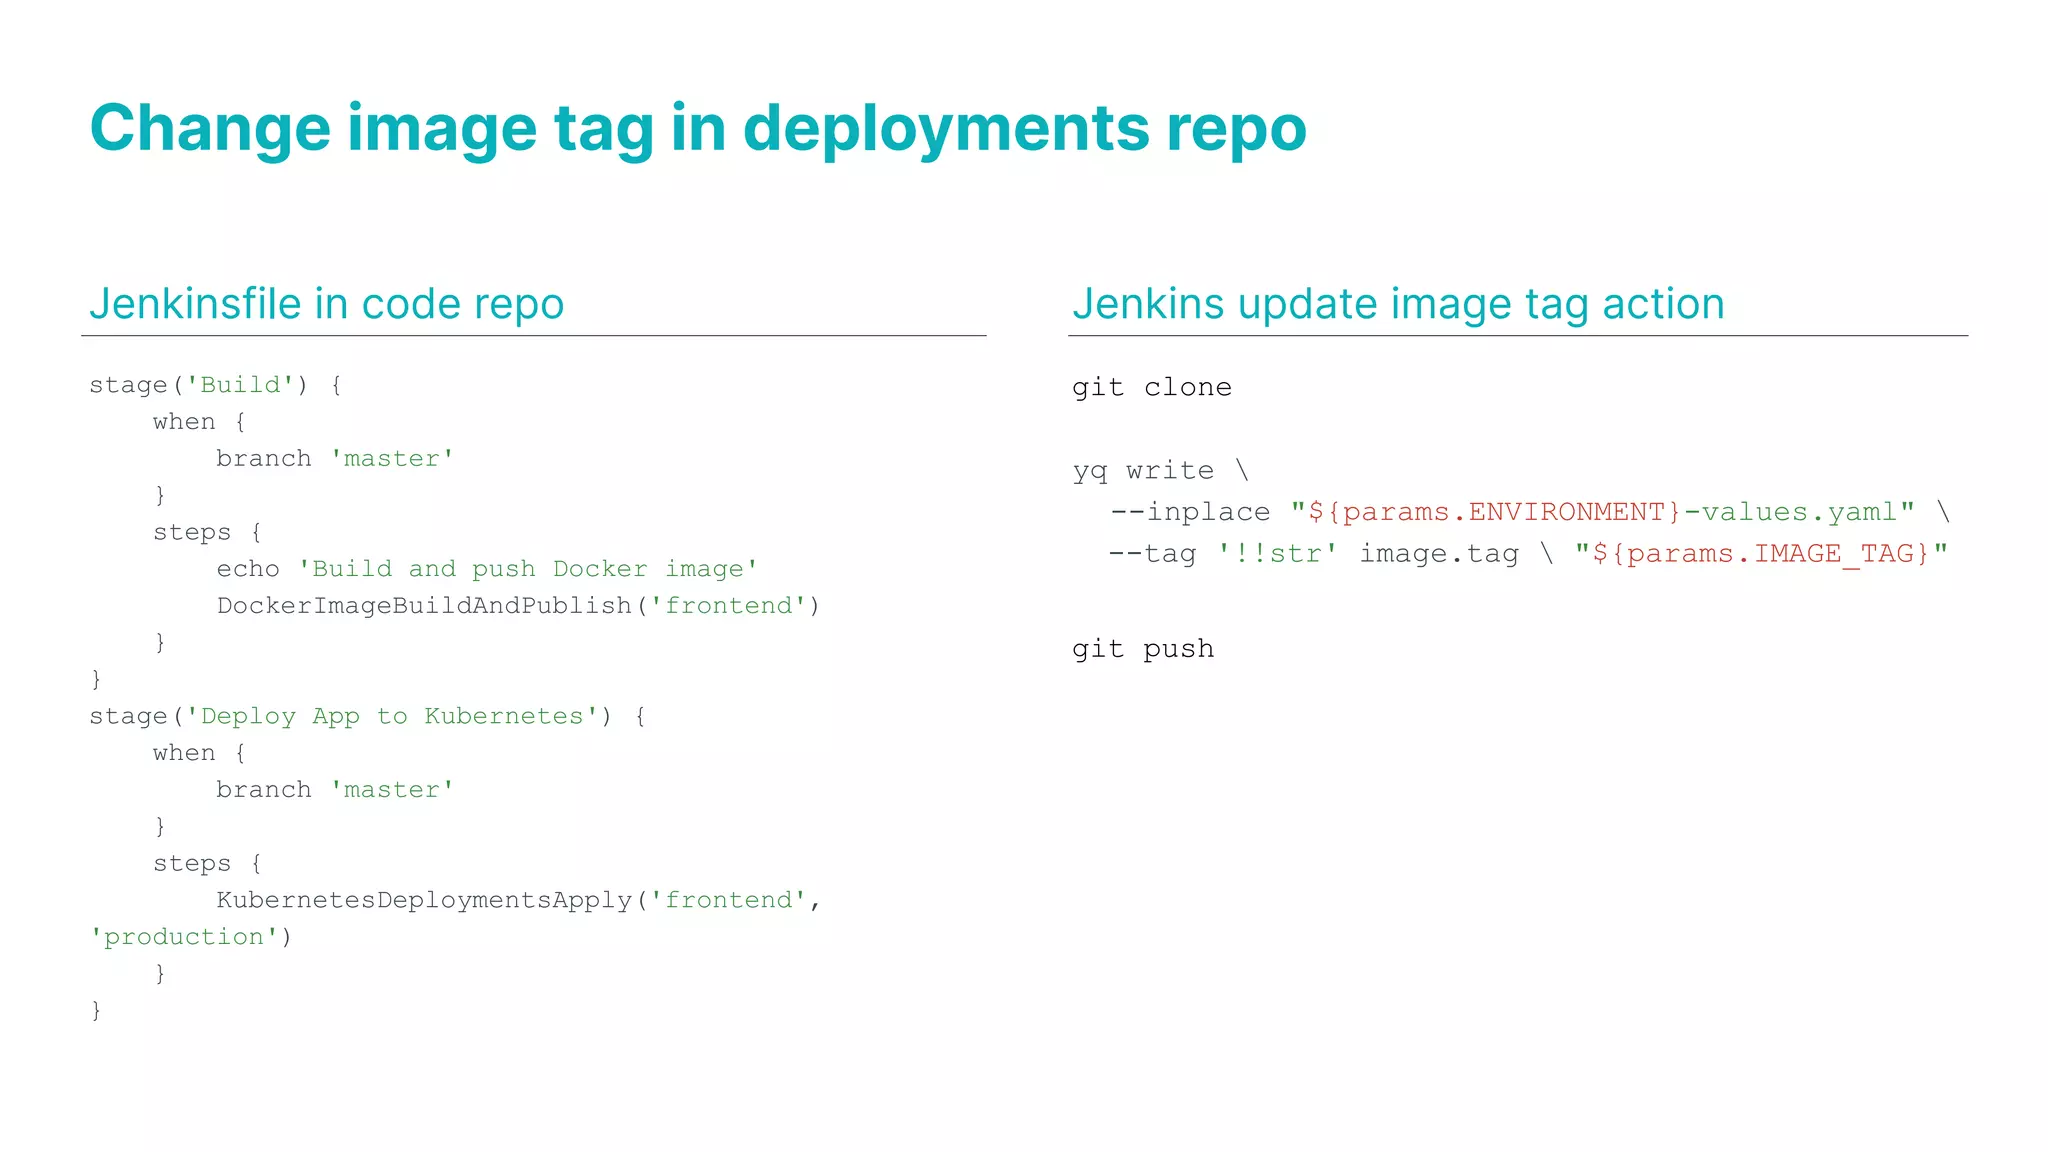Image resolution: width=2048 pixels, height=1152 pixels.
Task: Click the --inplace ENVIRONMENT-values.yaml line
Action: click(1530, 512)
